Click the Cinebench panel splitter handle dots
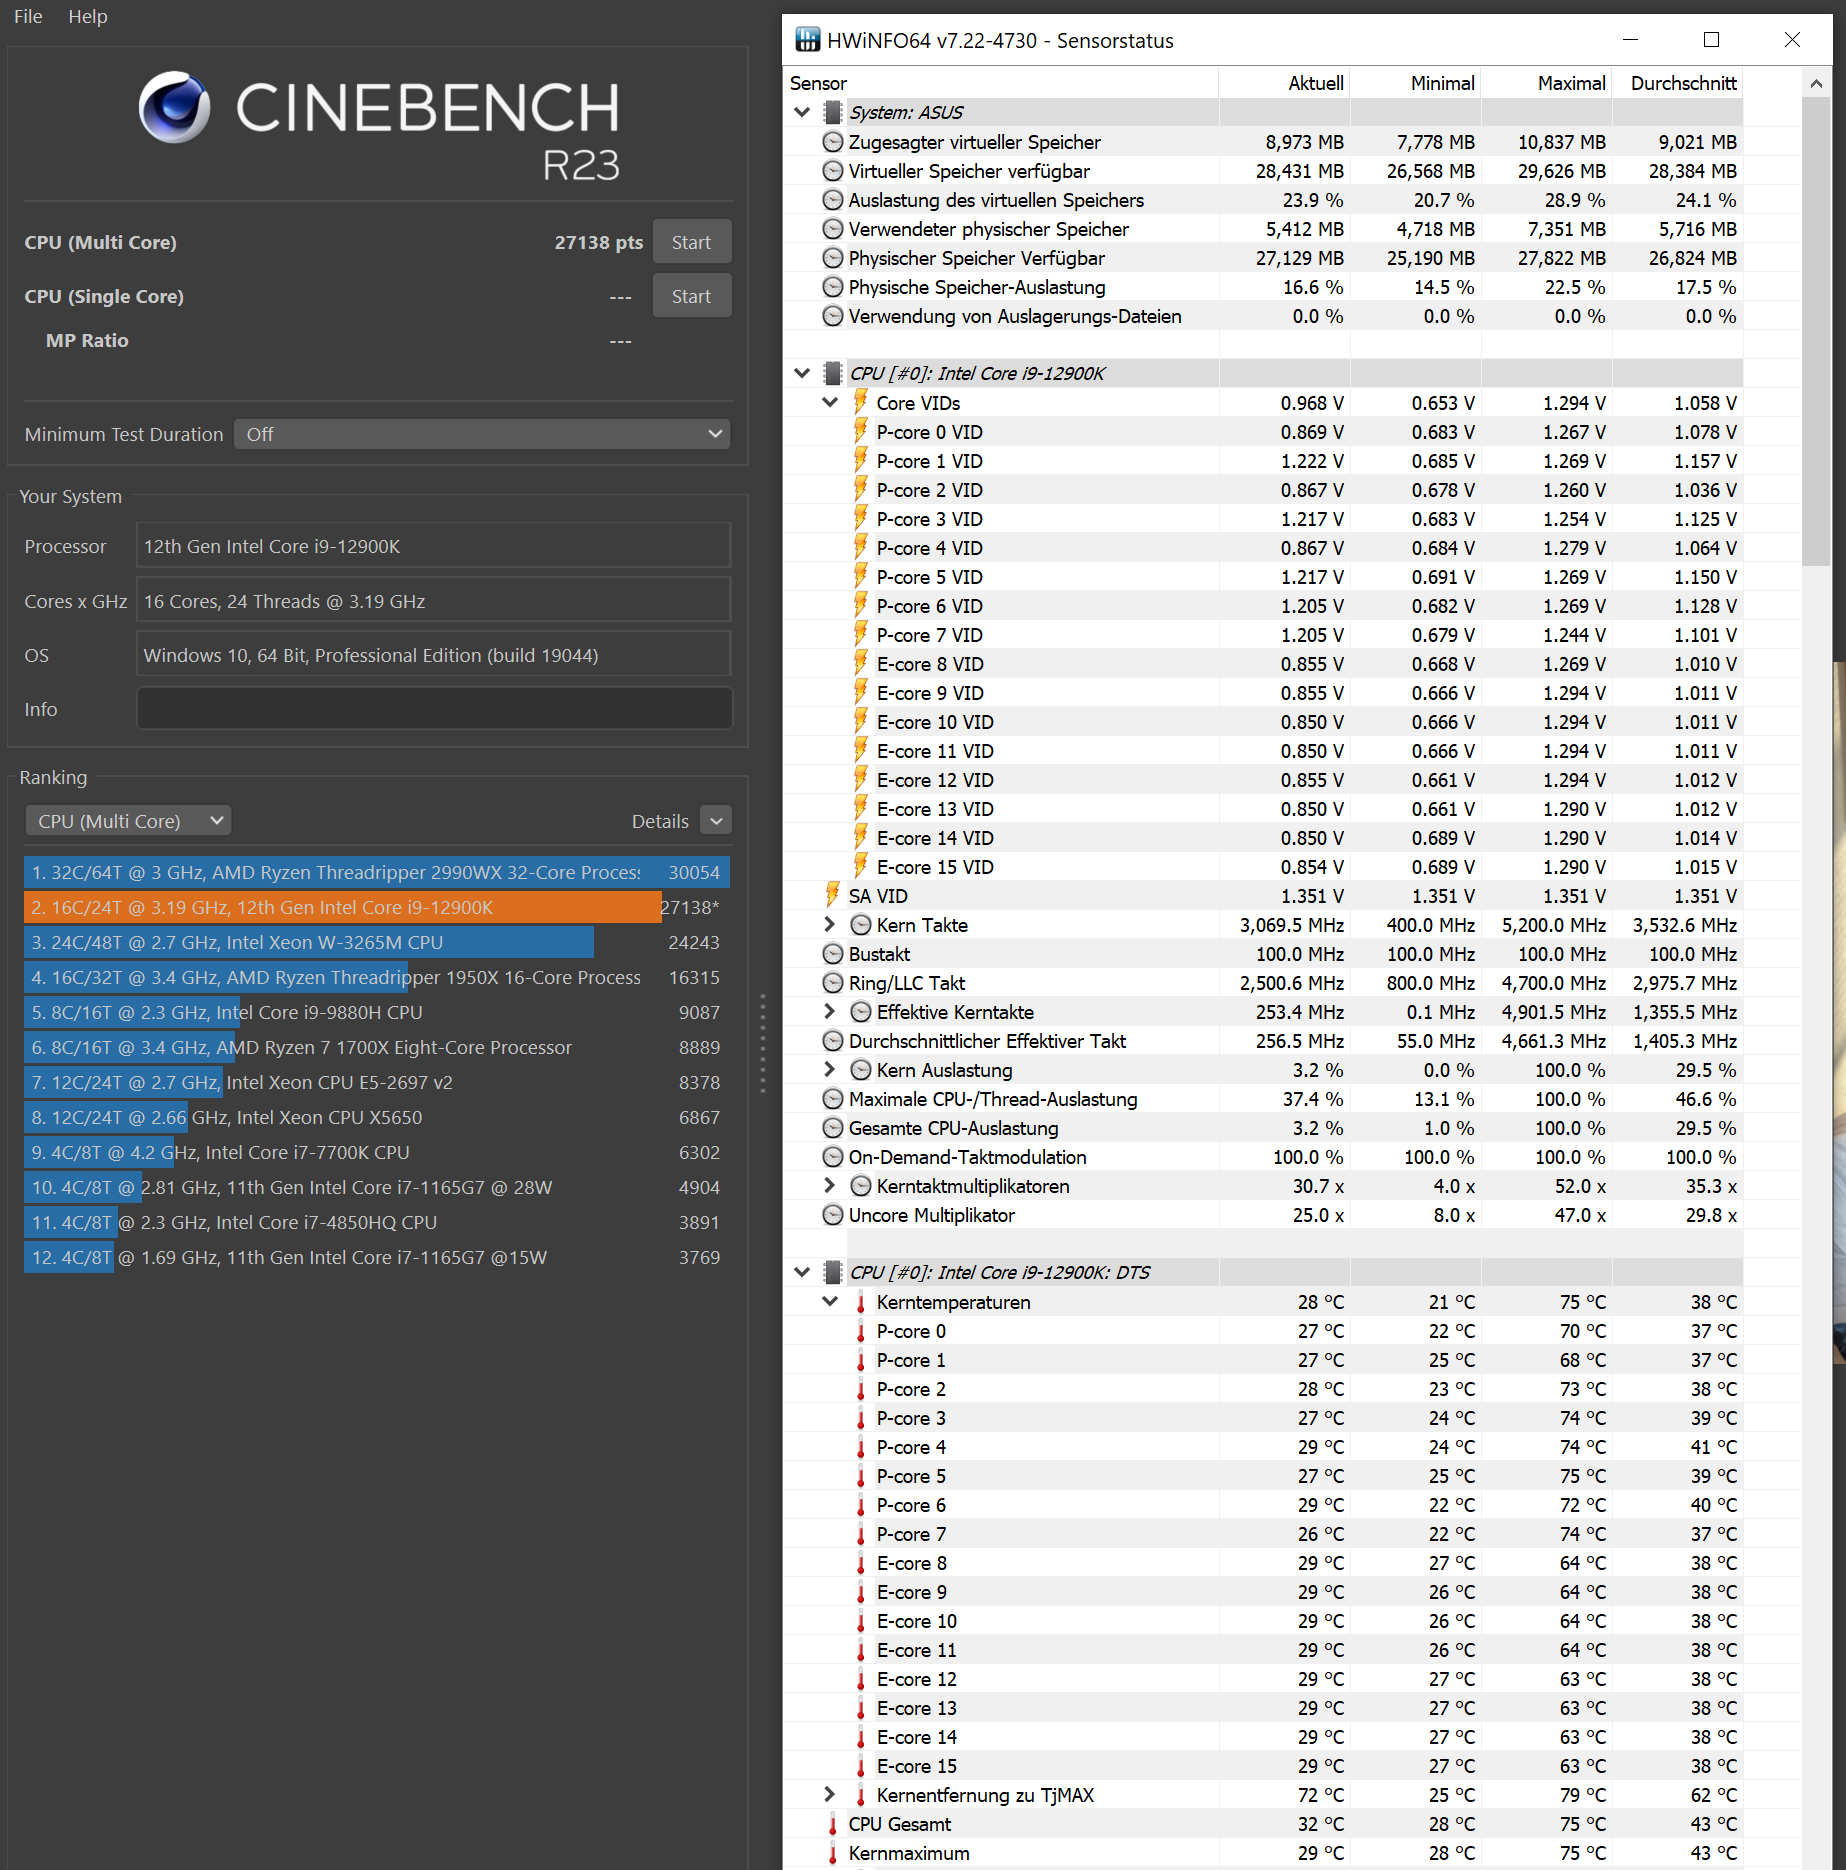Viewport: 1846px width, 1870px height. pos(763,1043)
